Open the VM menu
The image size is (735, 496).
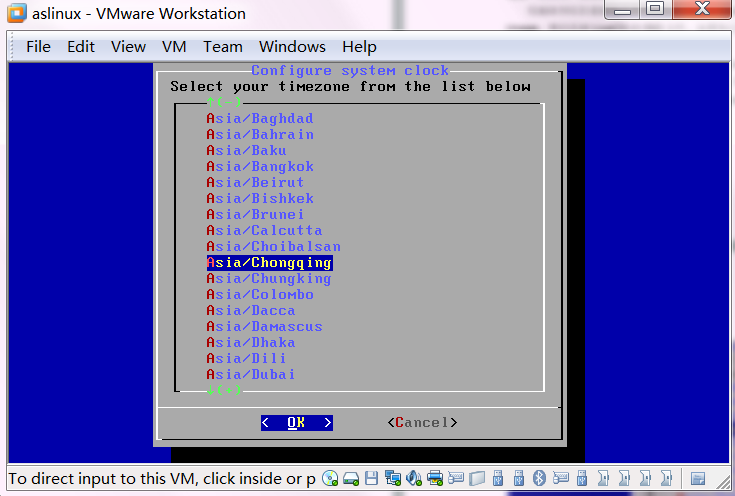tap(174, 47)
